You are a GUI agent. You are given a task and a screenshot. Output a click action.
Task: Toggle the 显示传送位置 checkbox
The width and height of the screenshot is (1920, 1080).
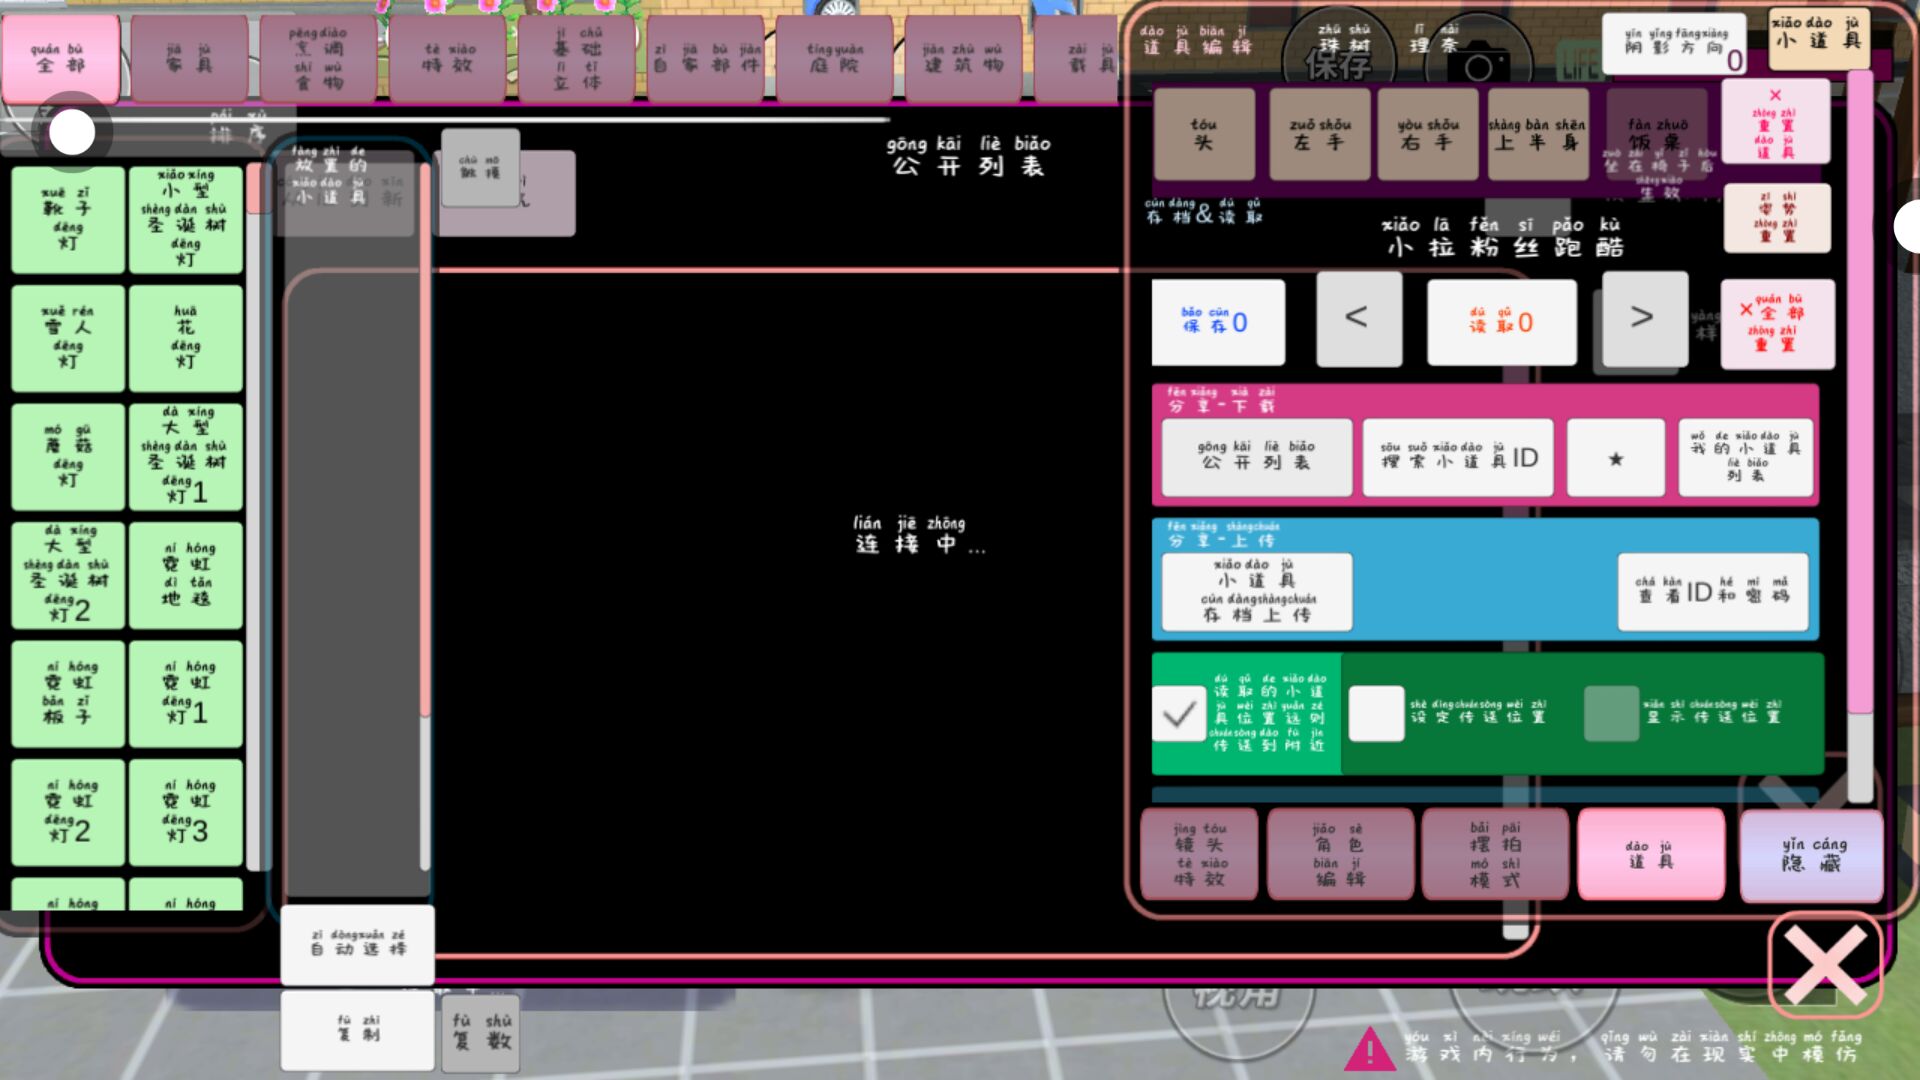pos(1611,713)
